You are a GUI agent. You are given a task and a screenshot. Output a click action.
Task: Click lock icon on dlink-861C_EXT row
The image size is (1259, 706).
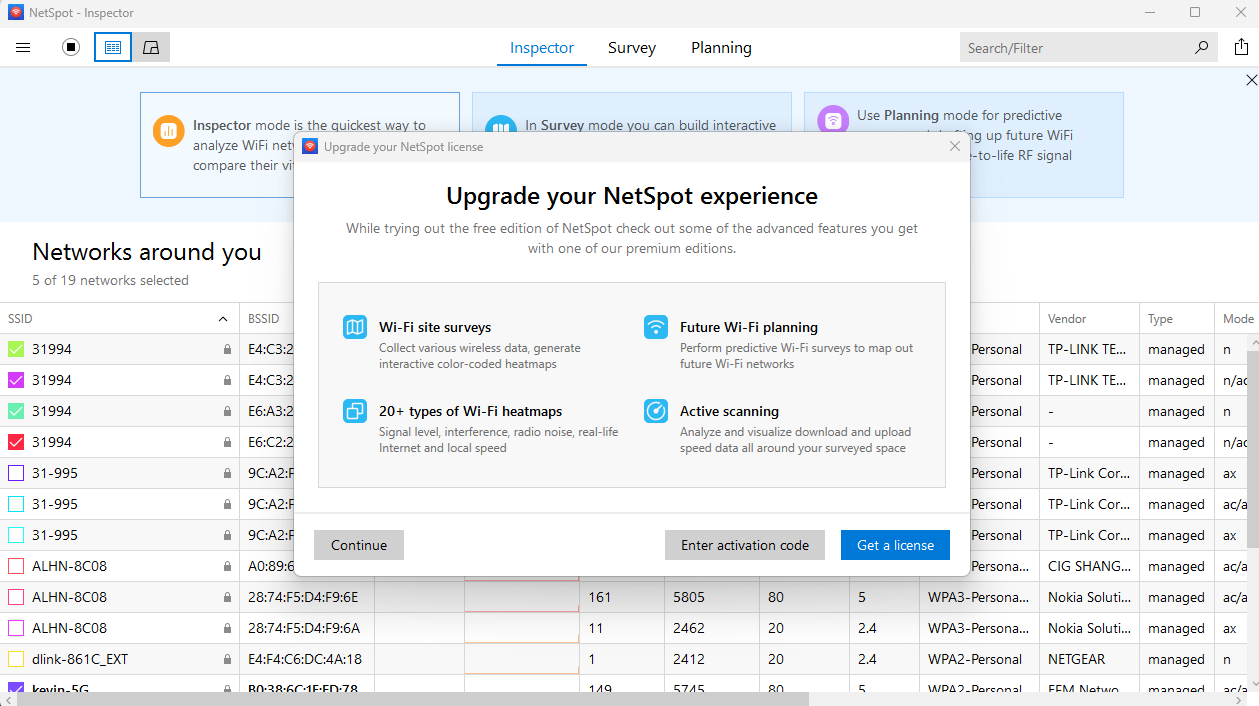227,660
